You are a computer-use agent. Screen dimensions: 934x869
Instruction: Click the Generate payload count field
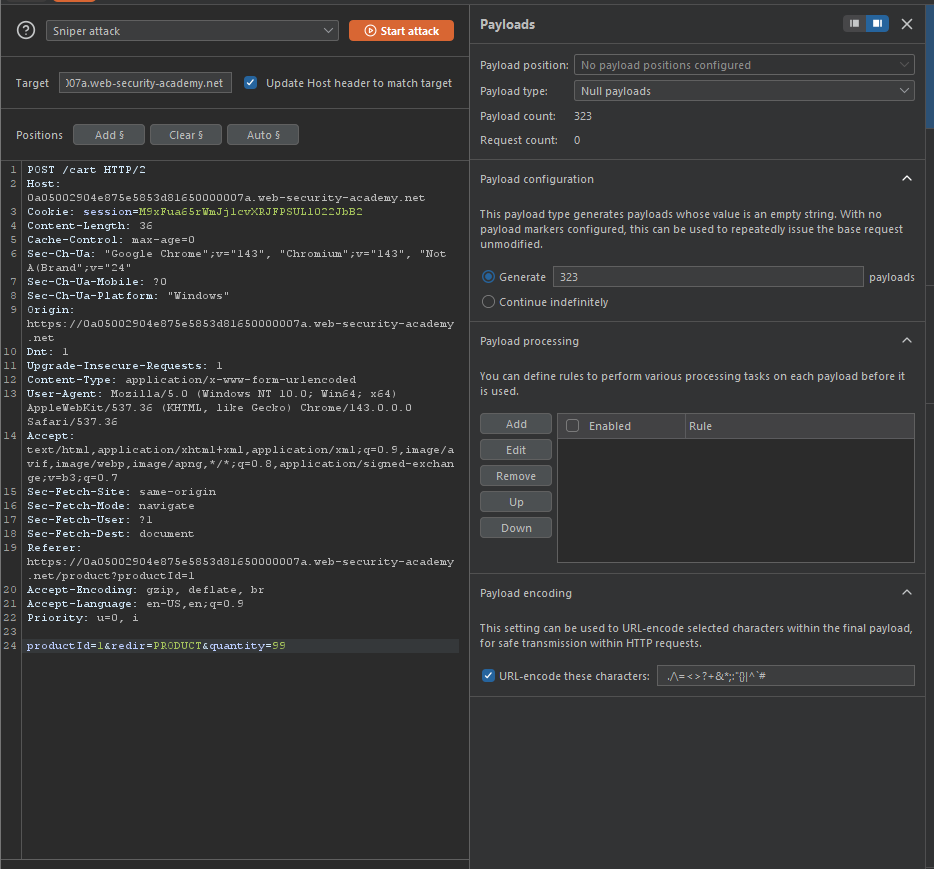coord(708,277)
